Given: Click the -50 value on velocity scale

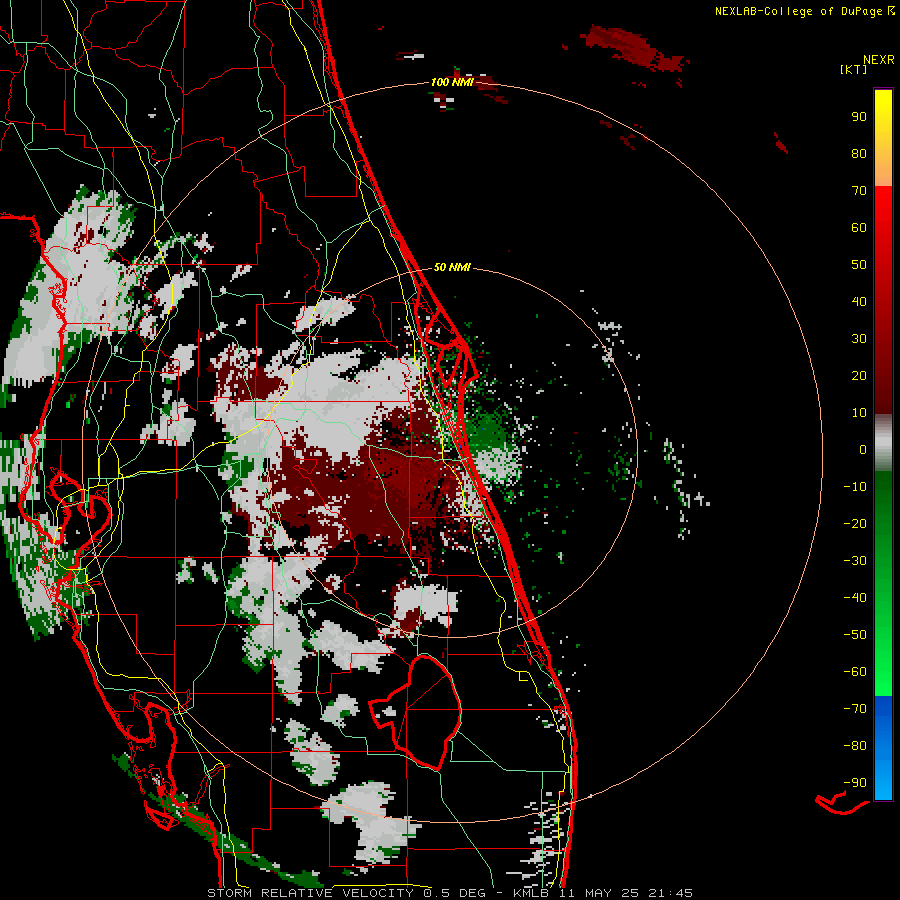Looking at the screenshot, I should tap(855, 635).
